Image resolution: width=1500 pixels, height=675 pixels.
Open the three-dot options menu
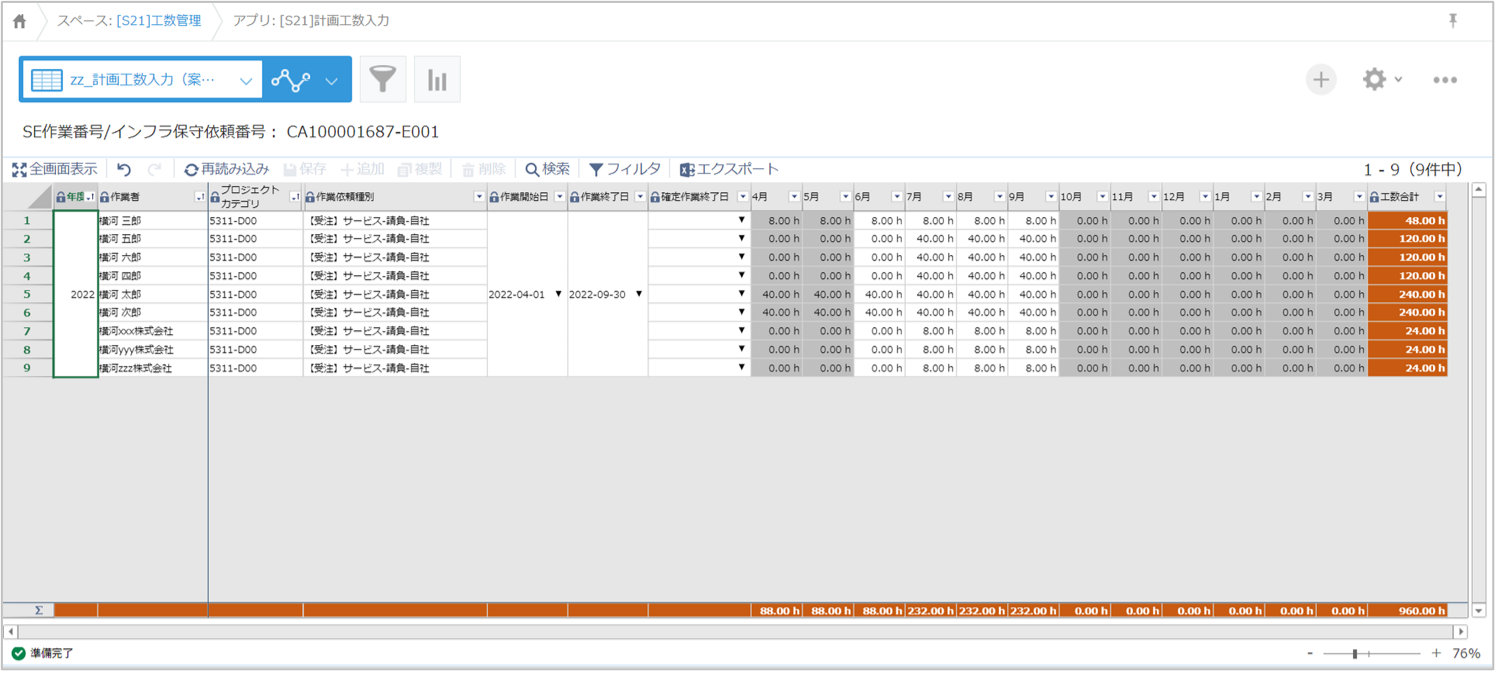click(1444, 80)
